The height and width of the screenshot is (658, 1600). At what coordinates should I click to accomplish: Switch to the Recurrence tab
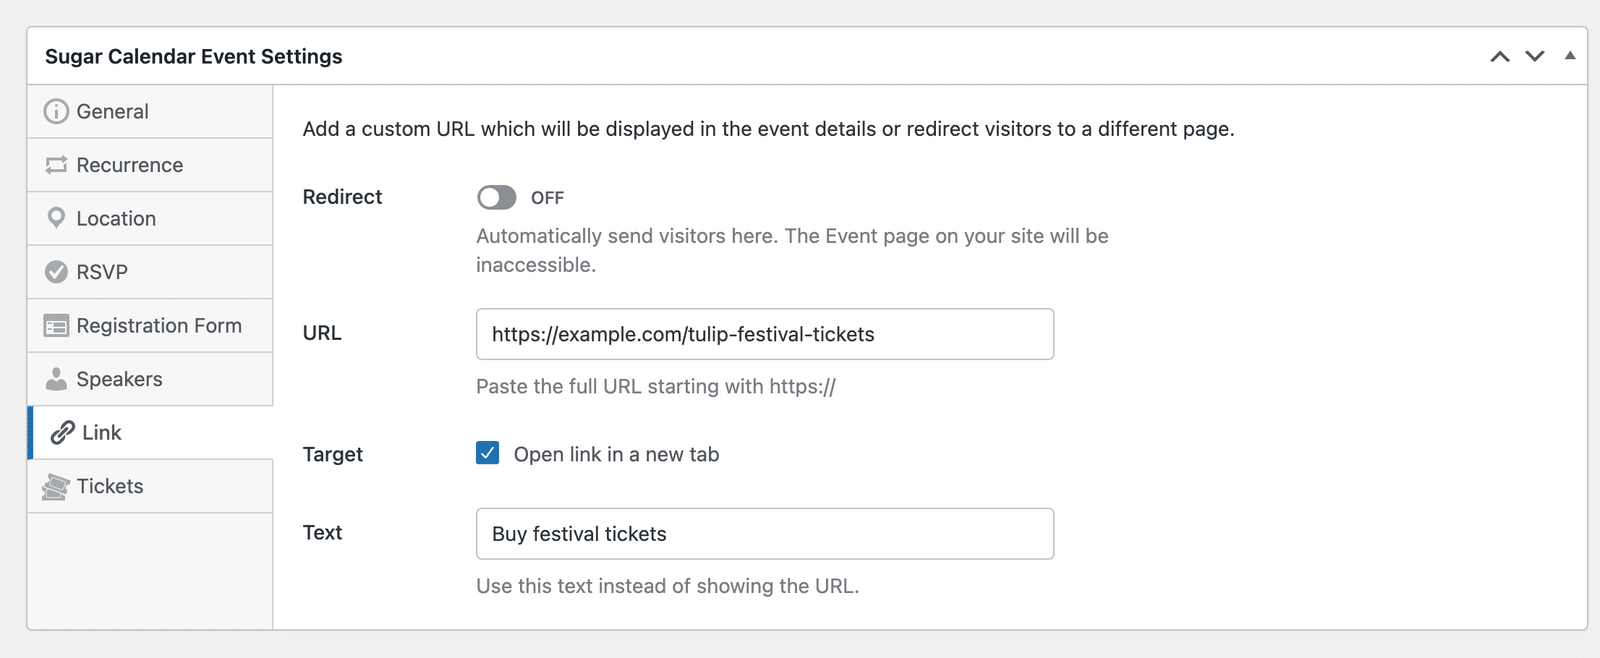(x=150, y=165)
